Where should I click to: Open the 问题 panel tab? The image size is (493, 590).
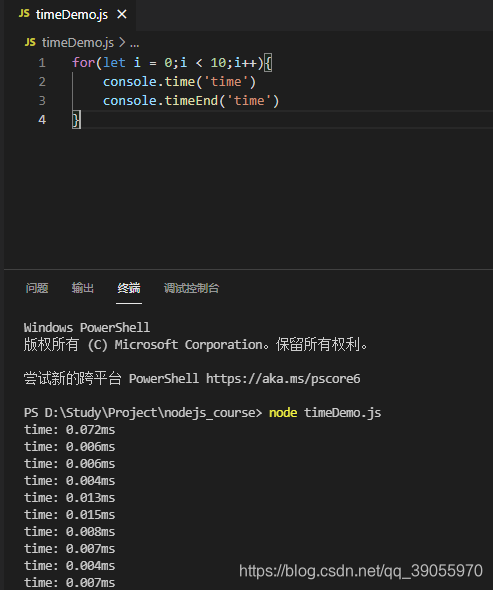click(37, 288)
